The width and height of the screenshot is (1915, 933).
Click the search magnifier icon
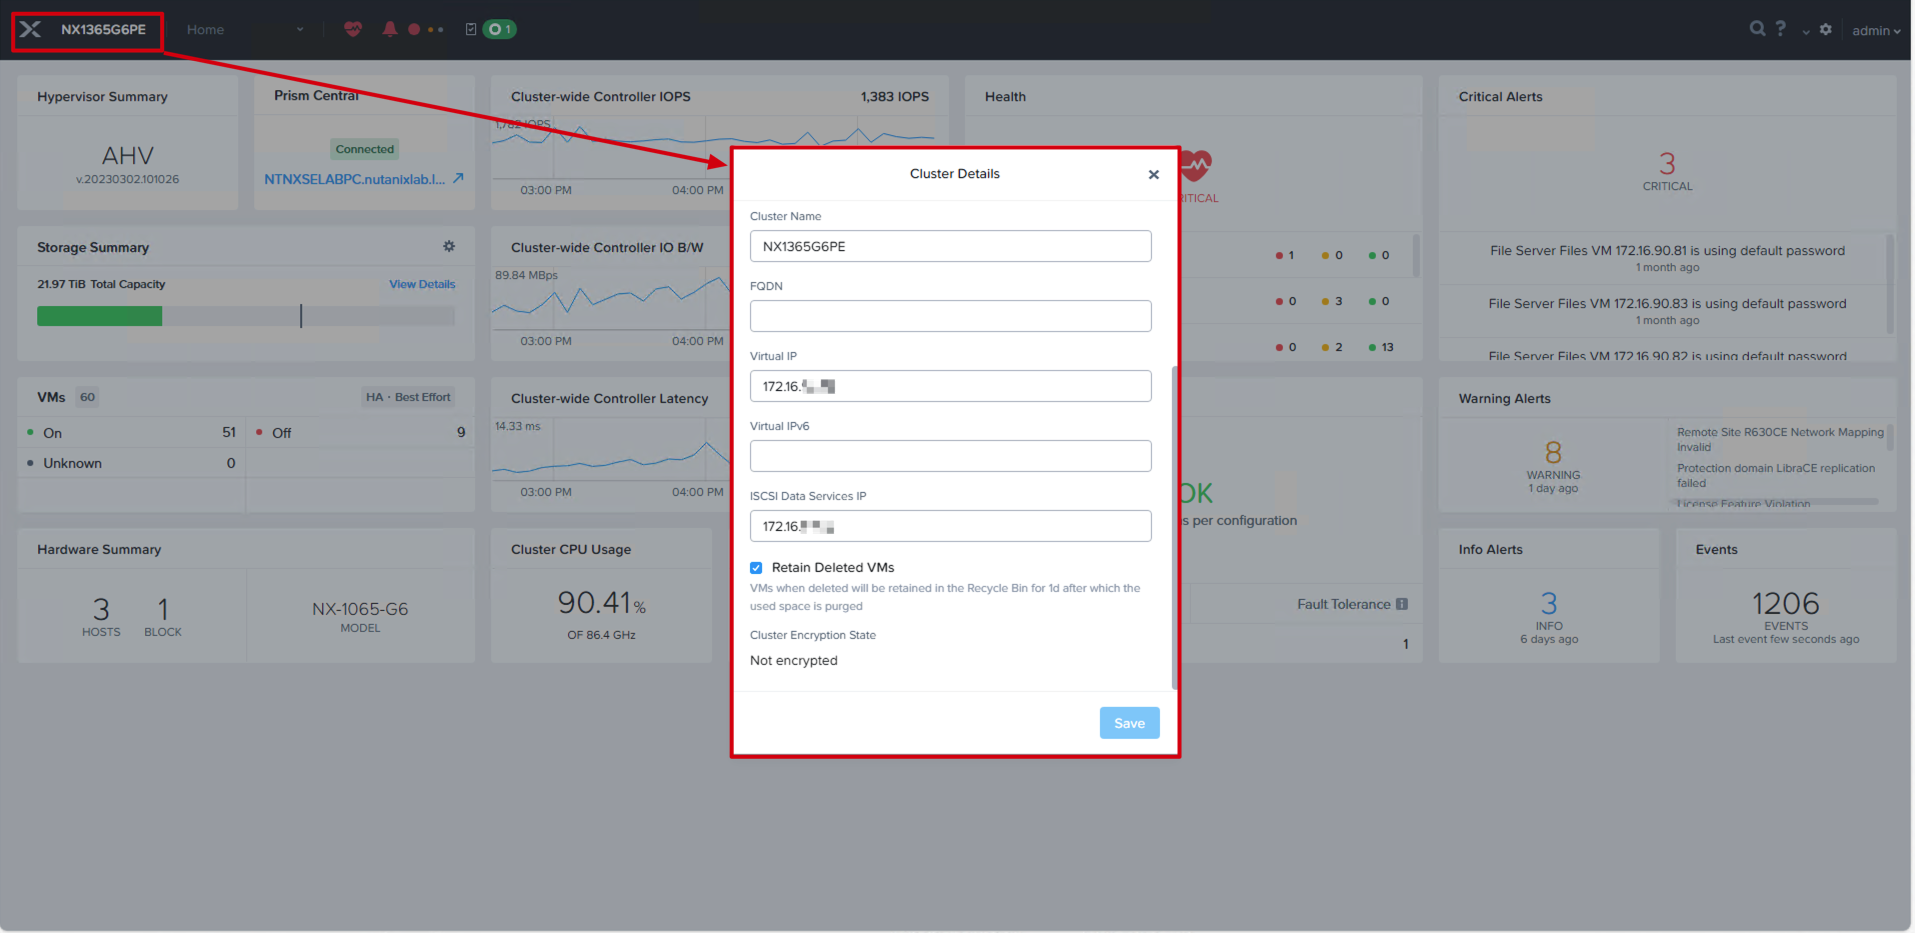pyautogui.click(x=1757, y=29)
